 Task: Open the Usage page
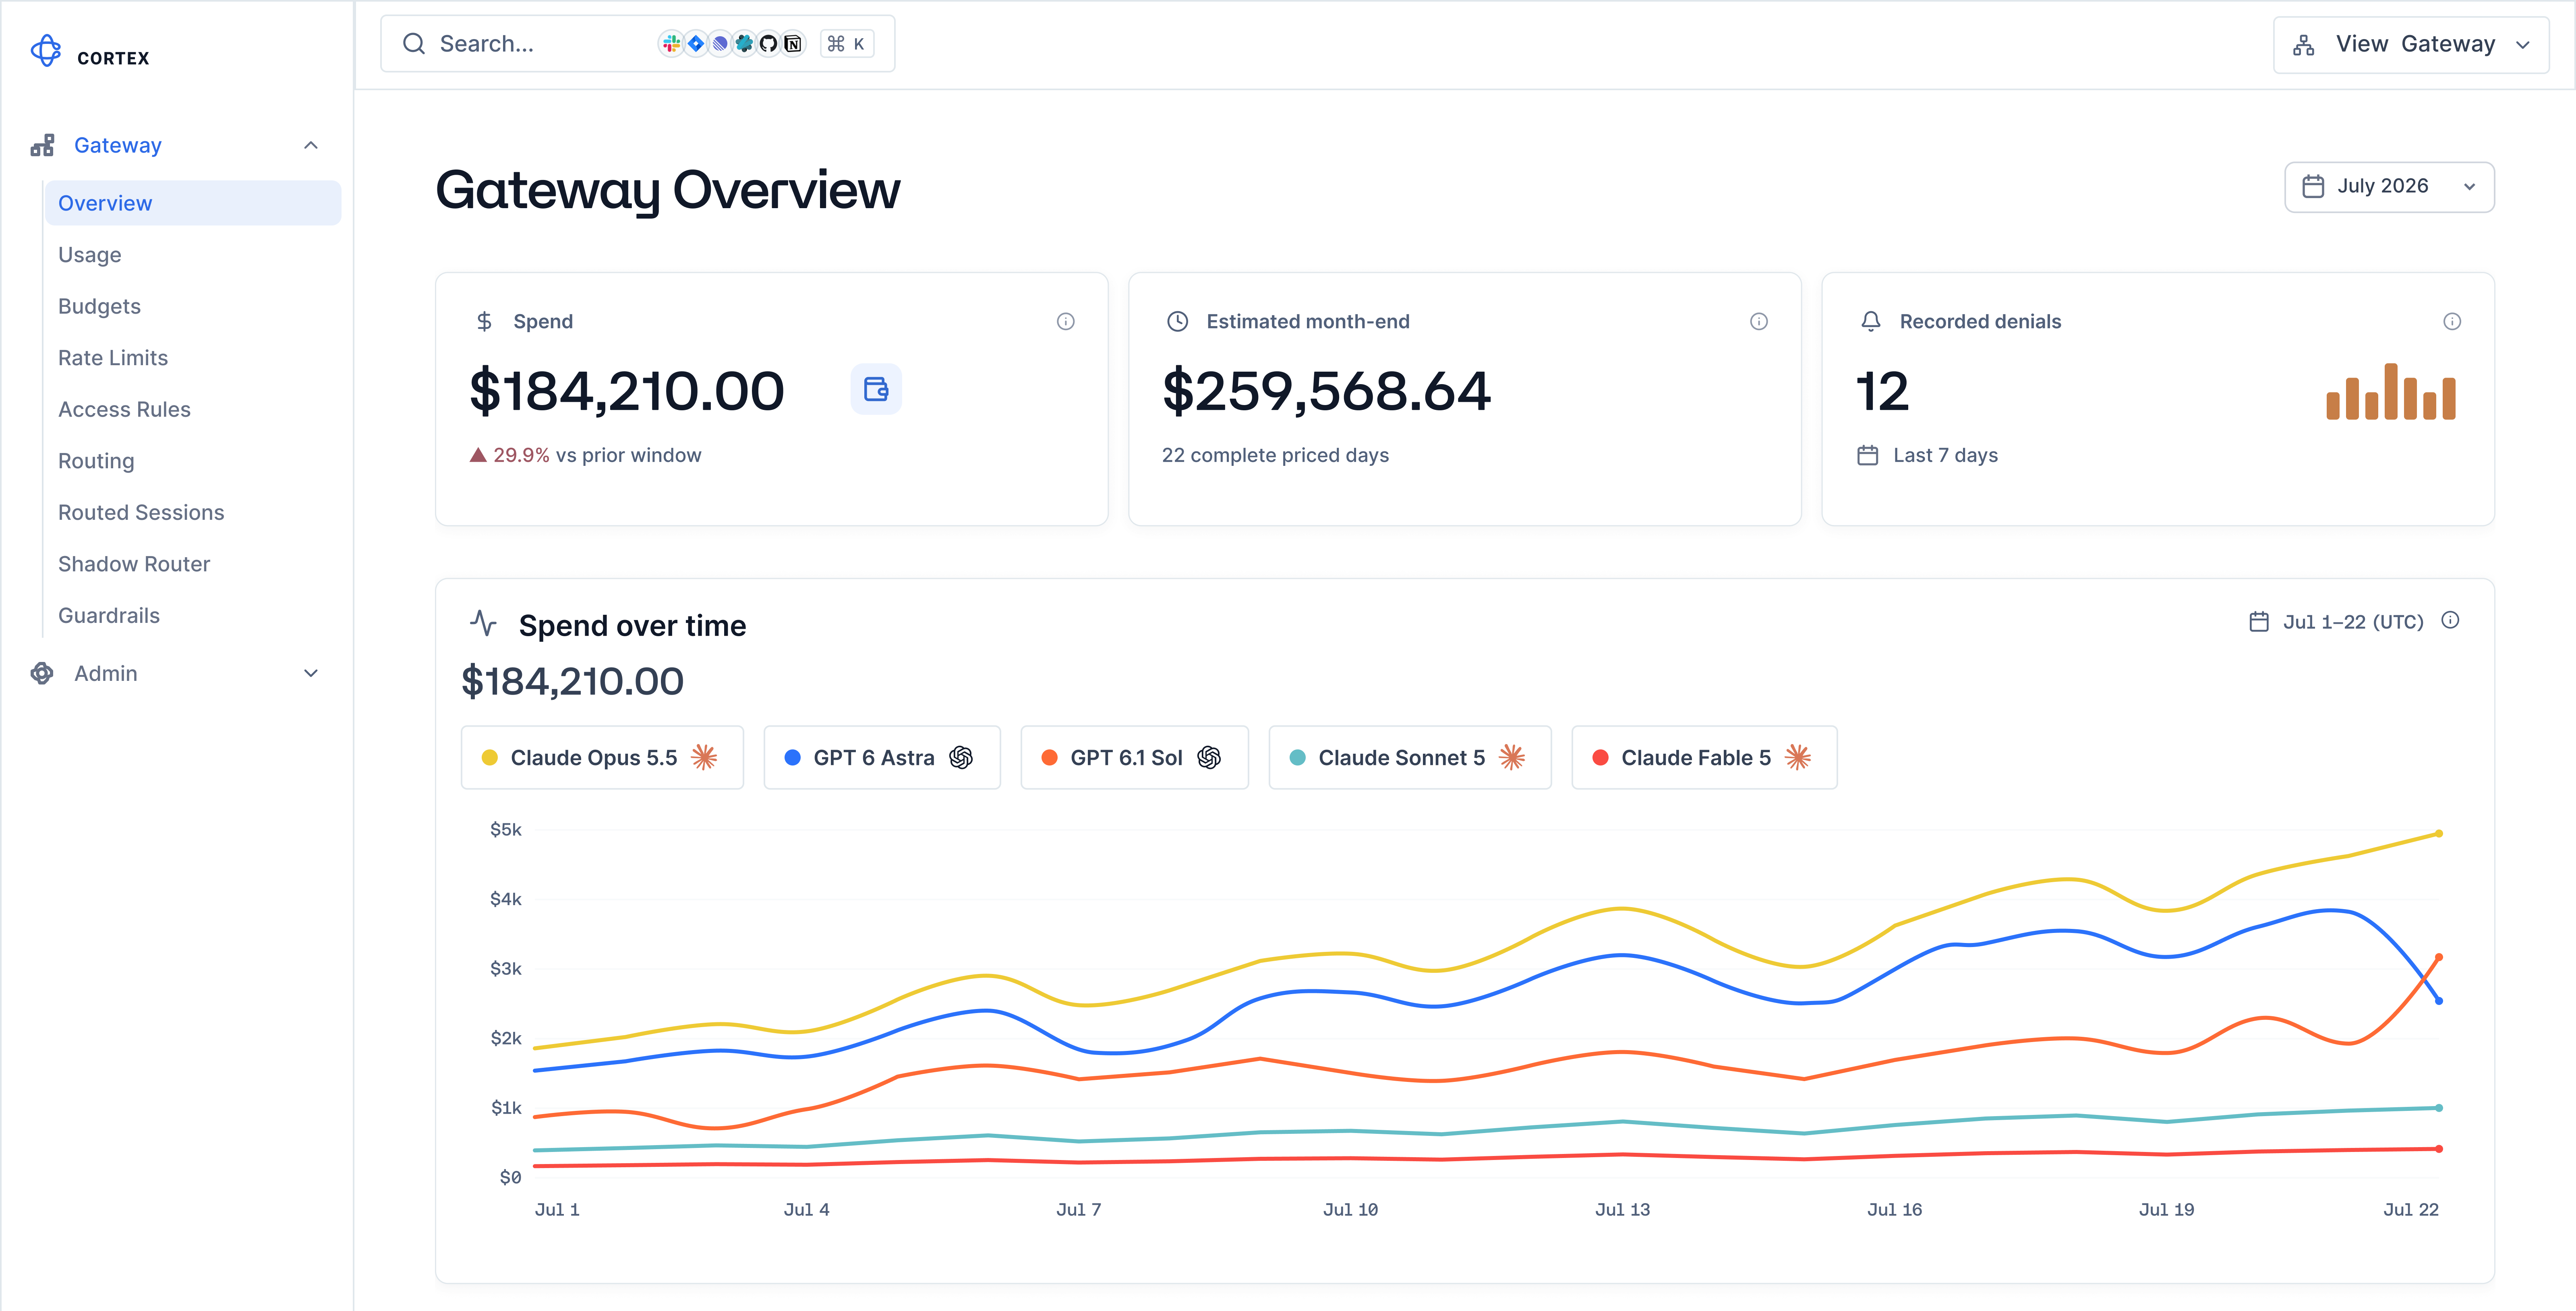click(90, 255)
